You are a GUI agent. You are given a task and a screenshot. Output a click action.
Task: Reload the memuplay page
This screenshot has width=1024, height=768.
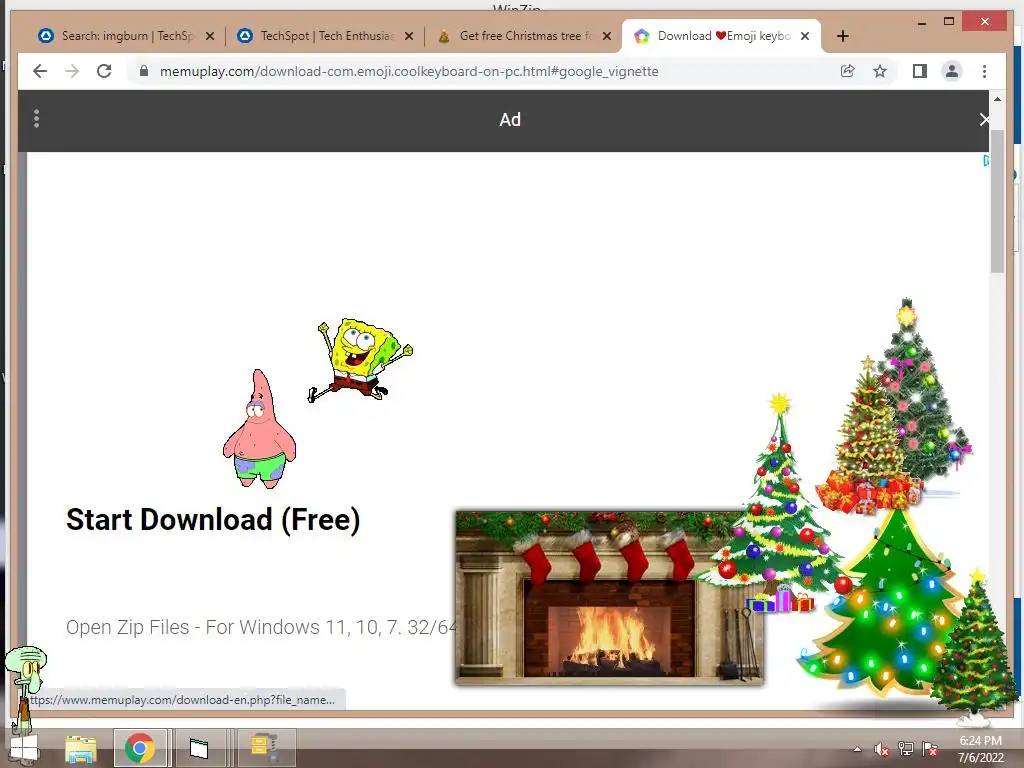[104, 71]
